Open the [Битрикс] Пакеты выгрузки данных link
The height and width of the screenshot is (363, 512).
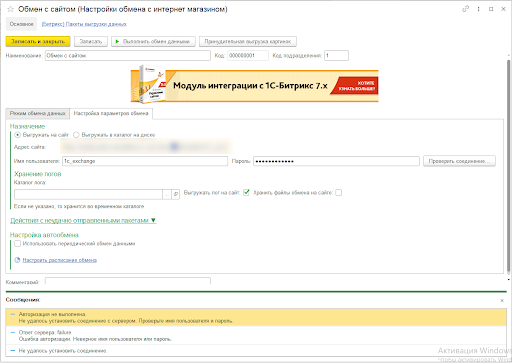[84, 24]
